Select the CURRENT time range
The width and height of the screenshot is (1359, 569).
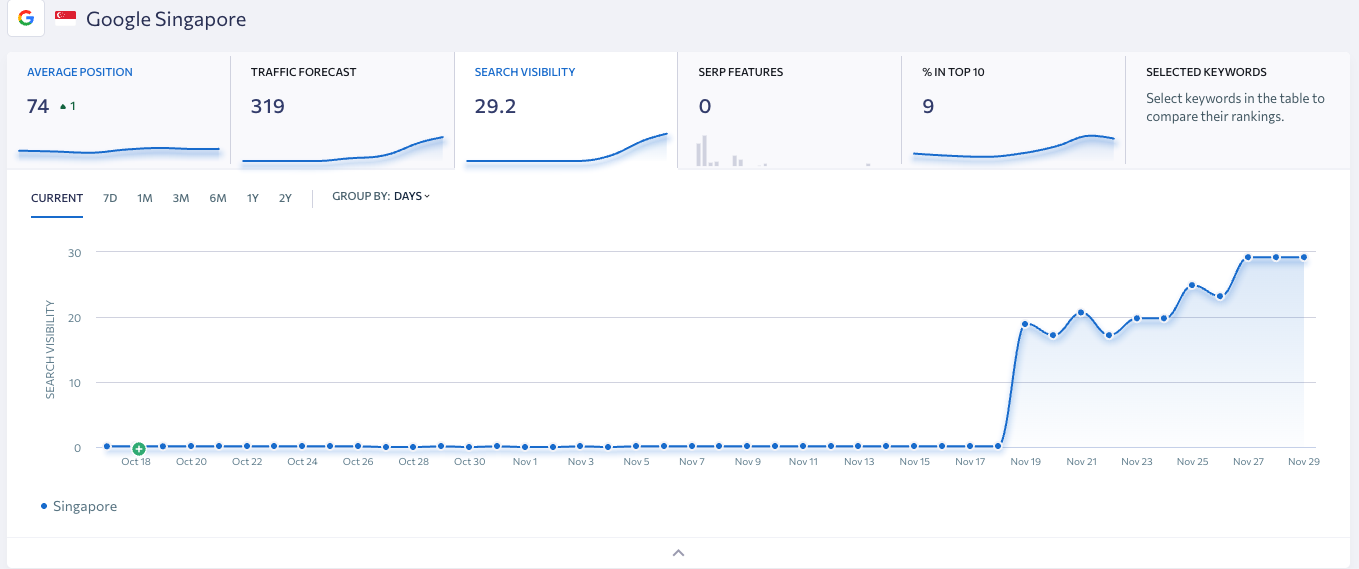[57, 198]
